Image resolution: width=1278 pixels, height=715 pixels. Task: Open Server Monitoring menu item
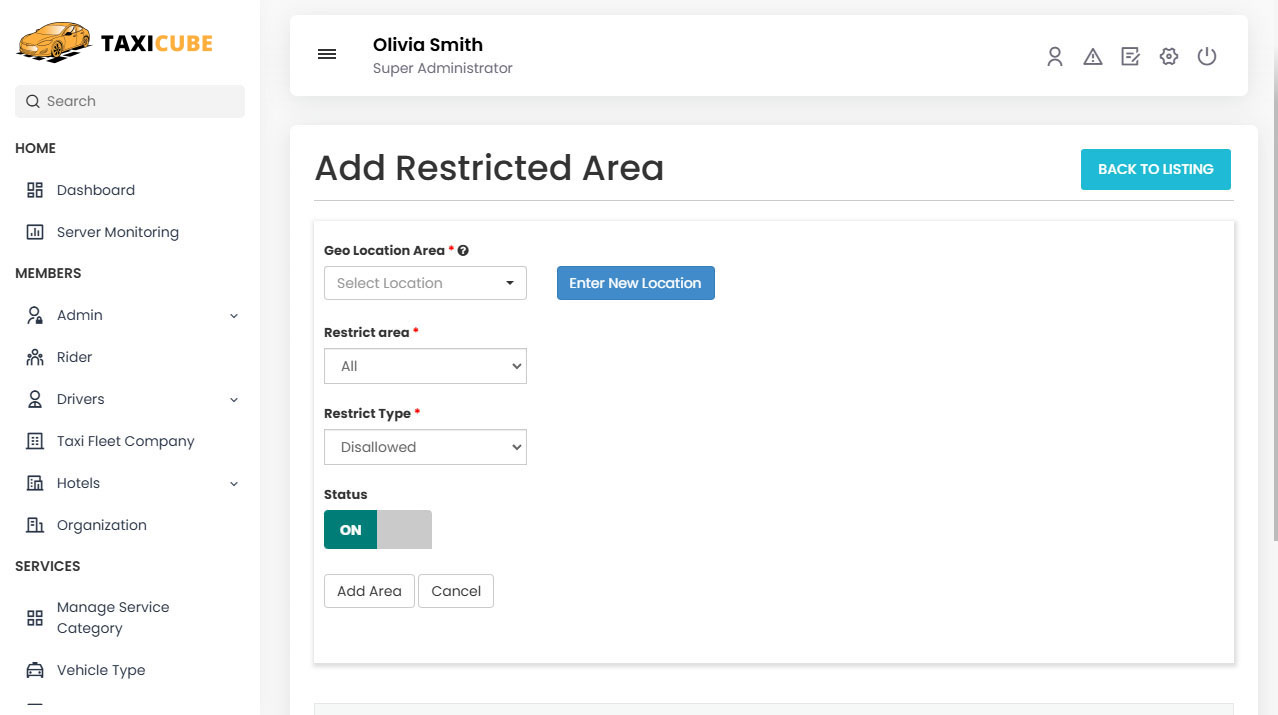[x=117, y=232]
